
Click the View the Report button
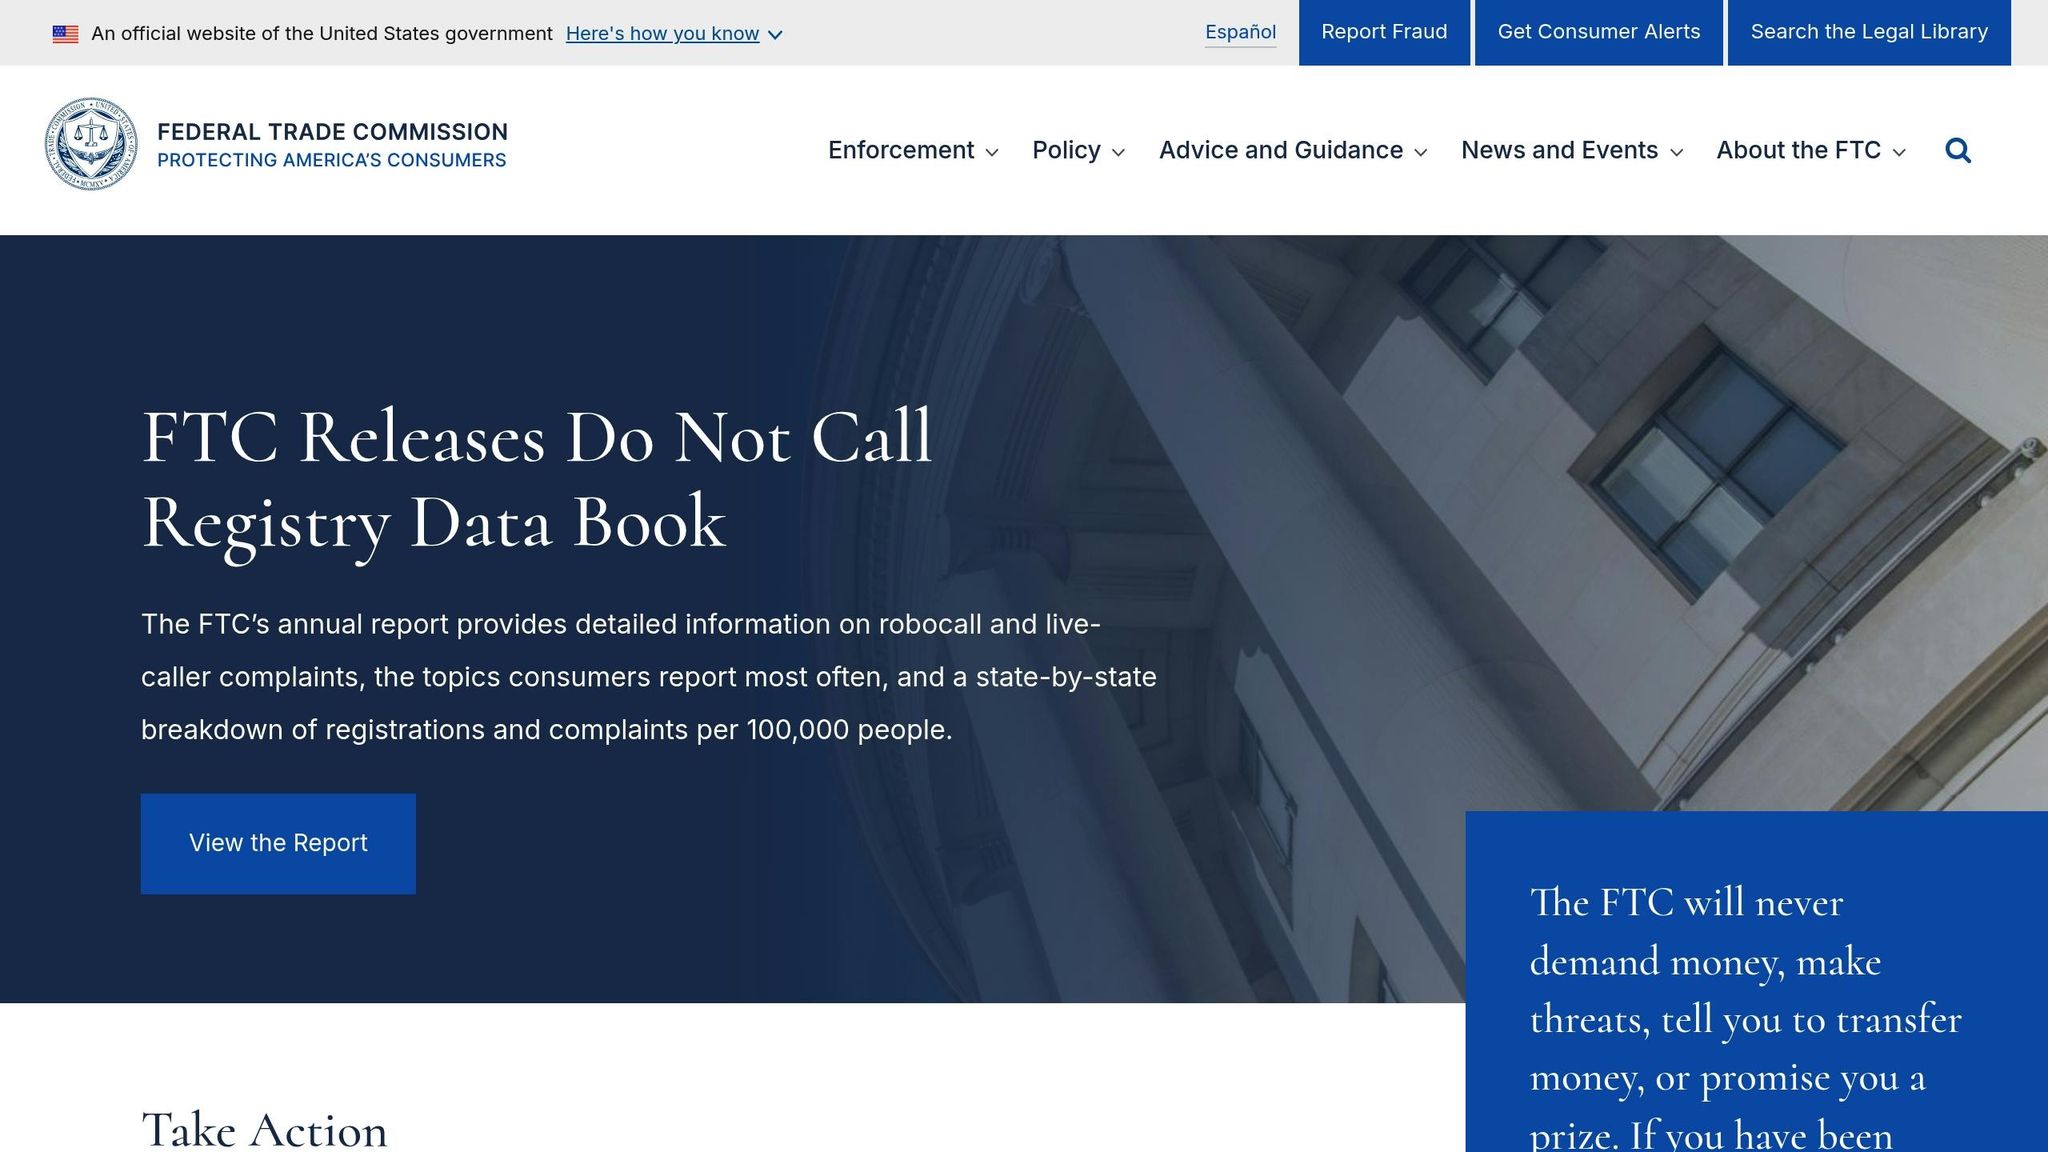pos(278,843)
